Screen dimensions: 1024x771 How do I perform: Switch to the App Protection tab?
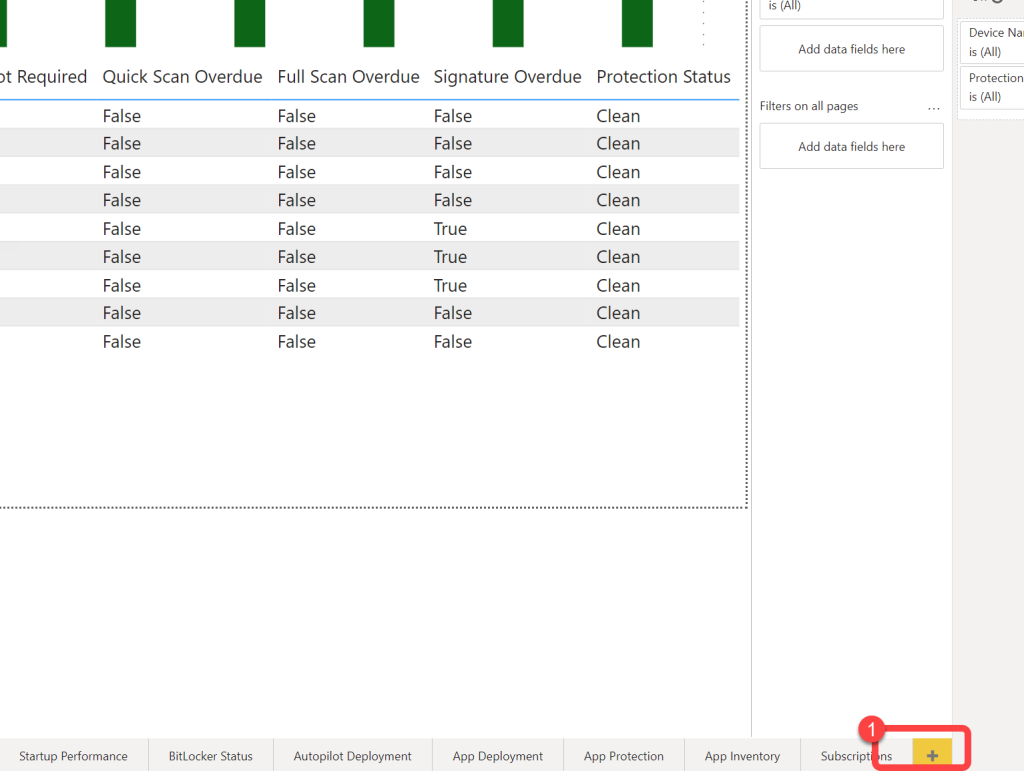pyautogui.click(x=623, y=756)
